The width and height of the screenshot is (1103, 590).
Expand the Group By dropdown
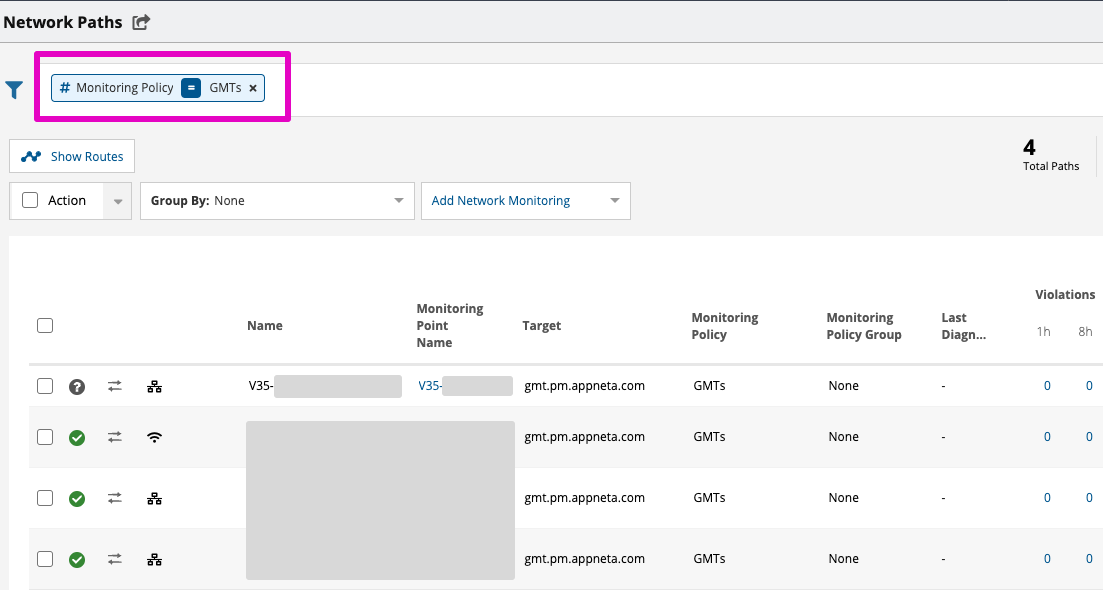point(277,201)
